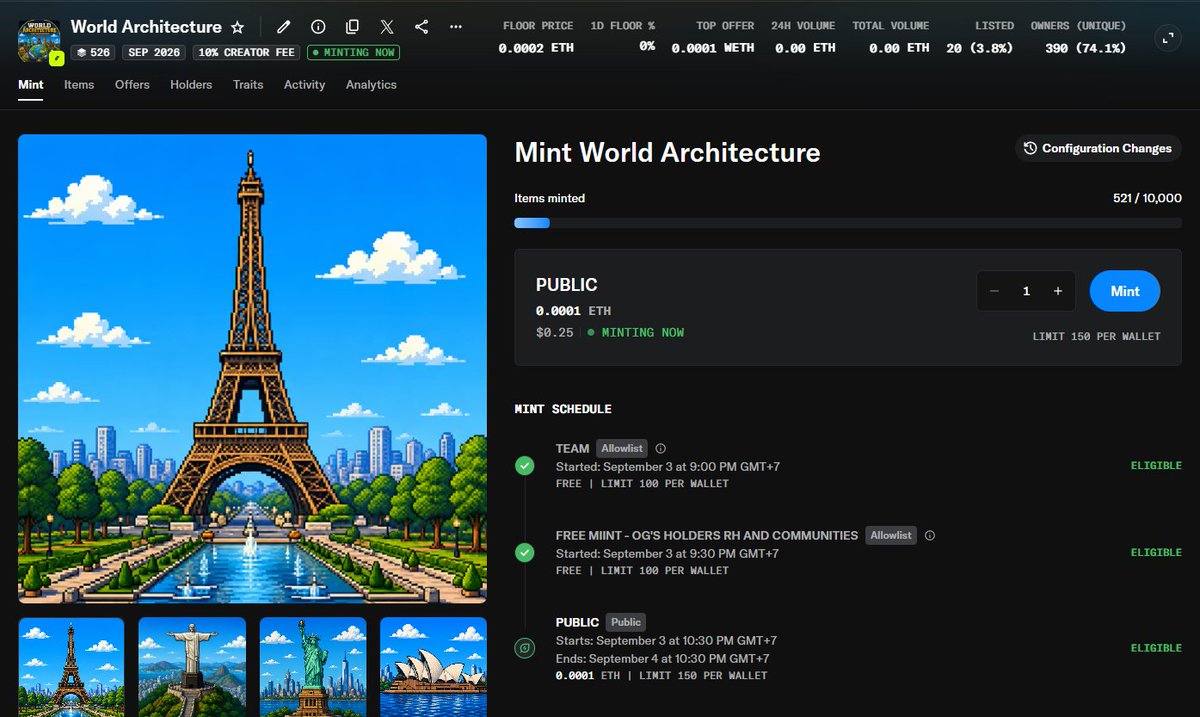Click the $0.25 price text

click(x=555, y=332)
